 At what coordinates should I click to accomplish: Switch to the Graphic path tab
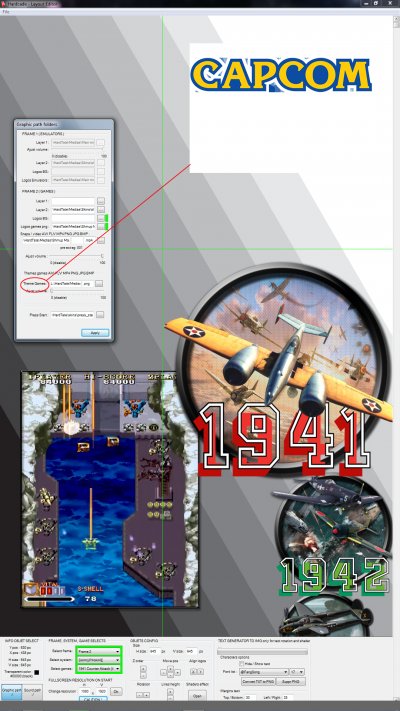[11, 692]
